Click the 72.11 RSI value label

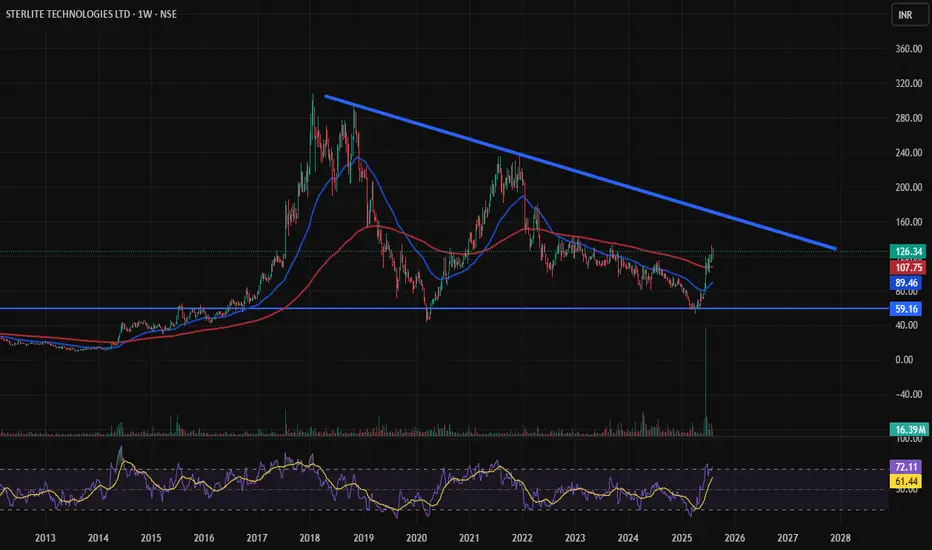pos(906,467)
